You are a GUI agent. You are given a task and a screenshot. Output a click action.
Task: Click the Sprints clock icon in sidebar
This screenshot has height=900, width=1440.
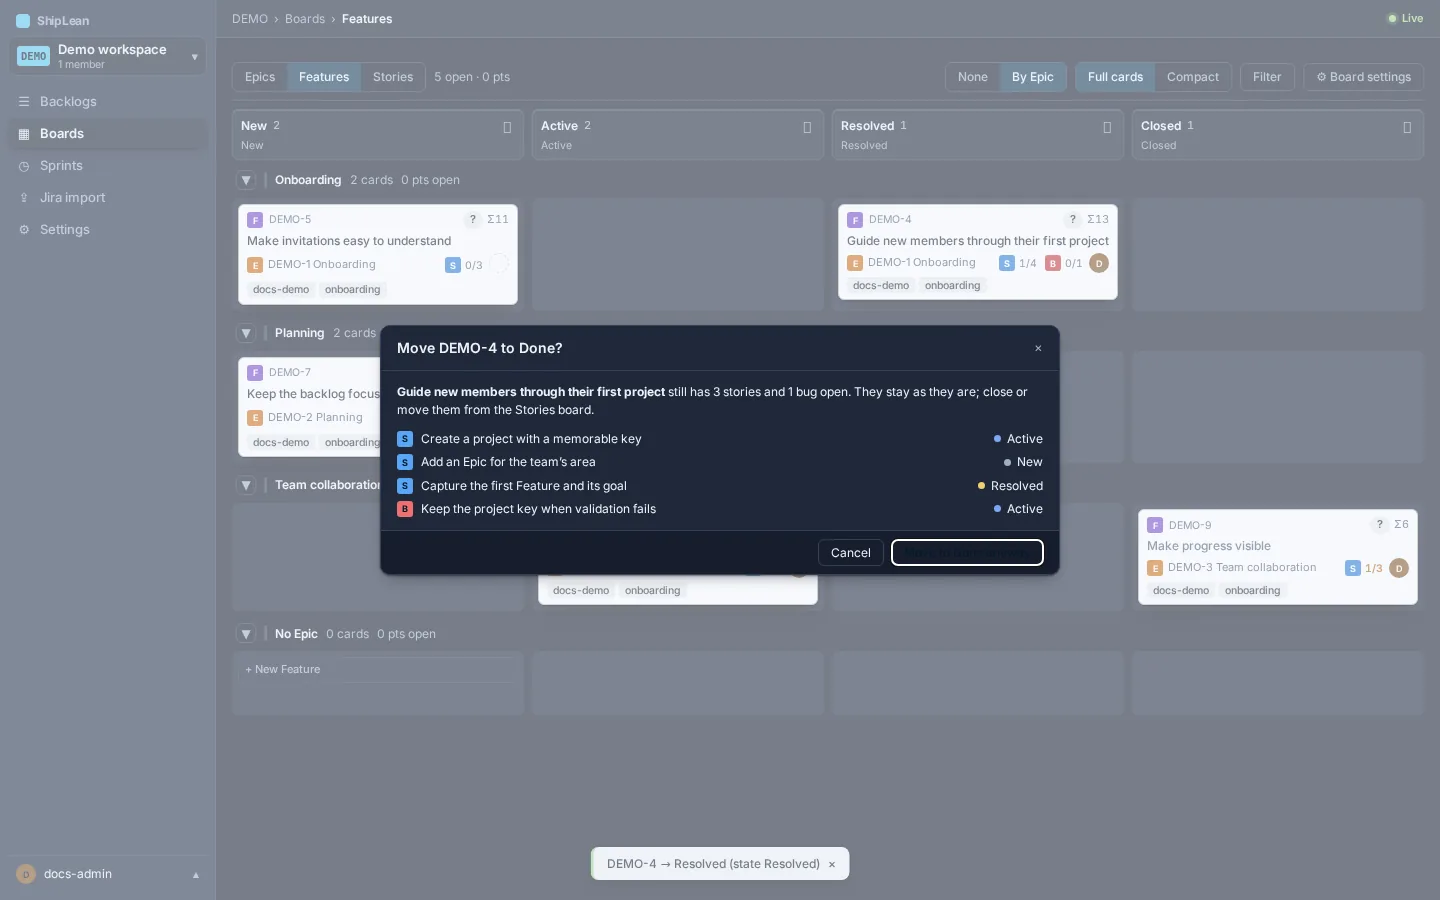(24, 166)
